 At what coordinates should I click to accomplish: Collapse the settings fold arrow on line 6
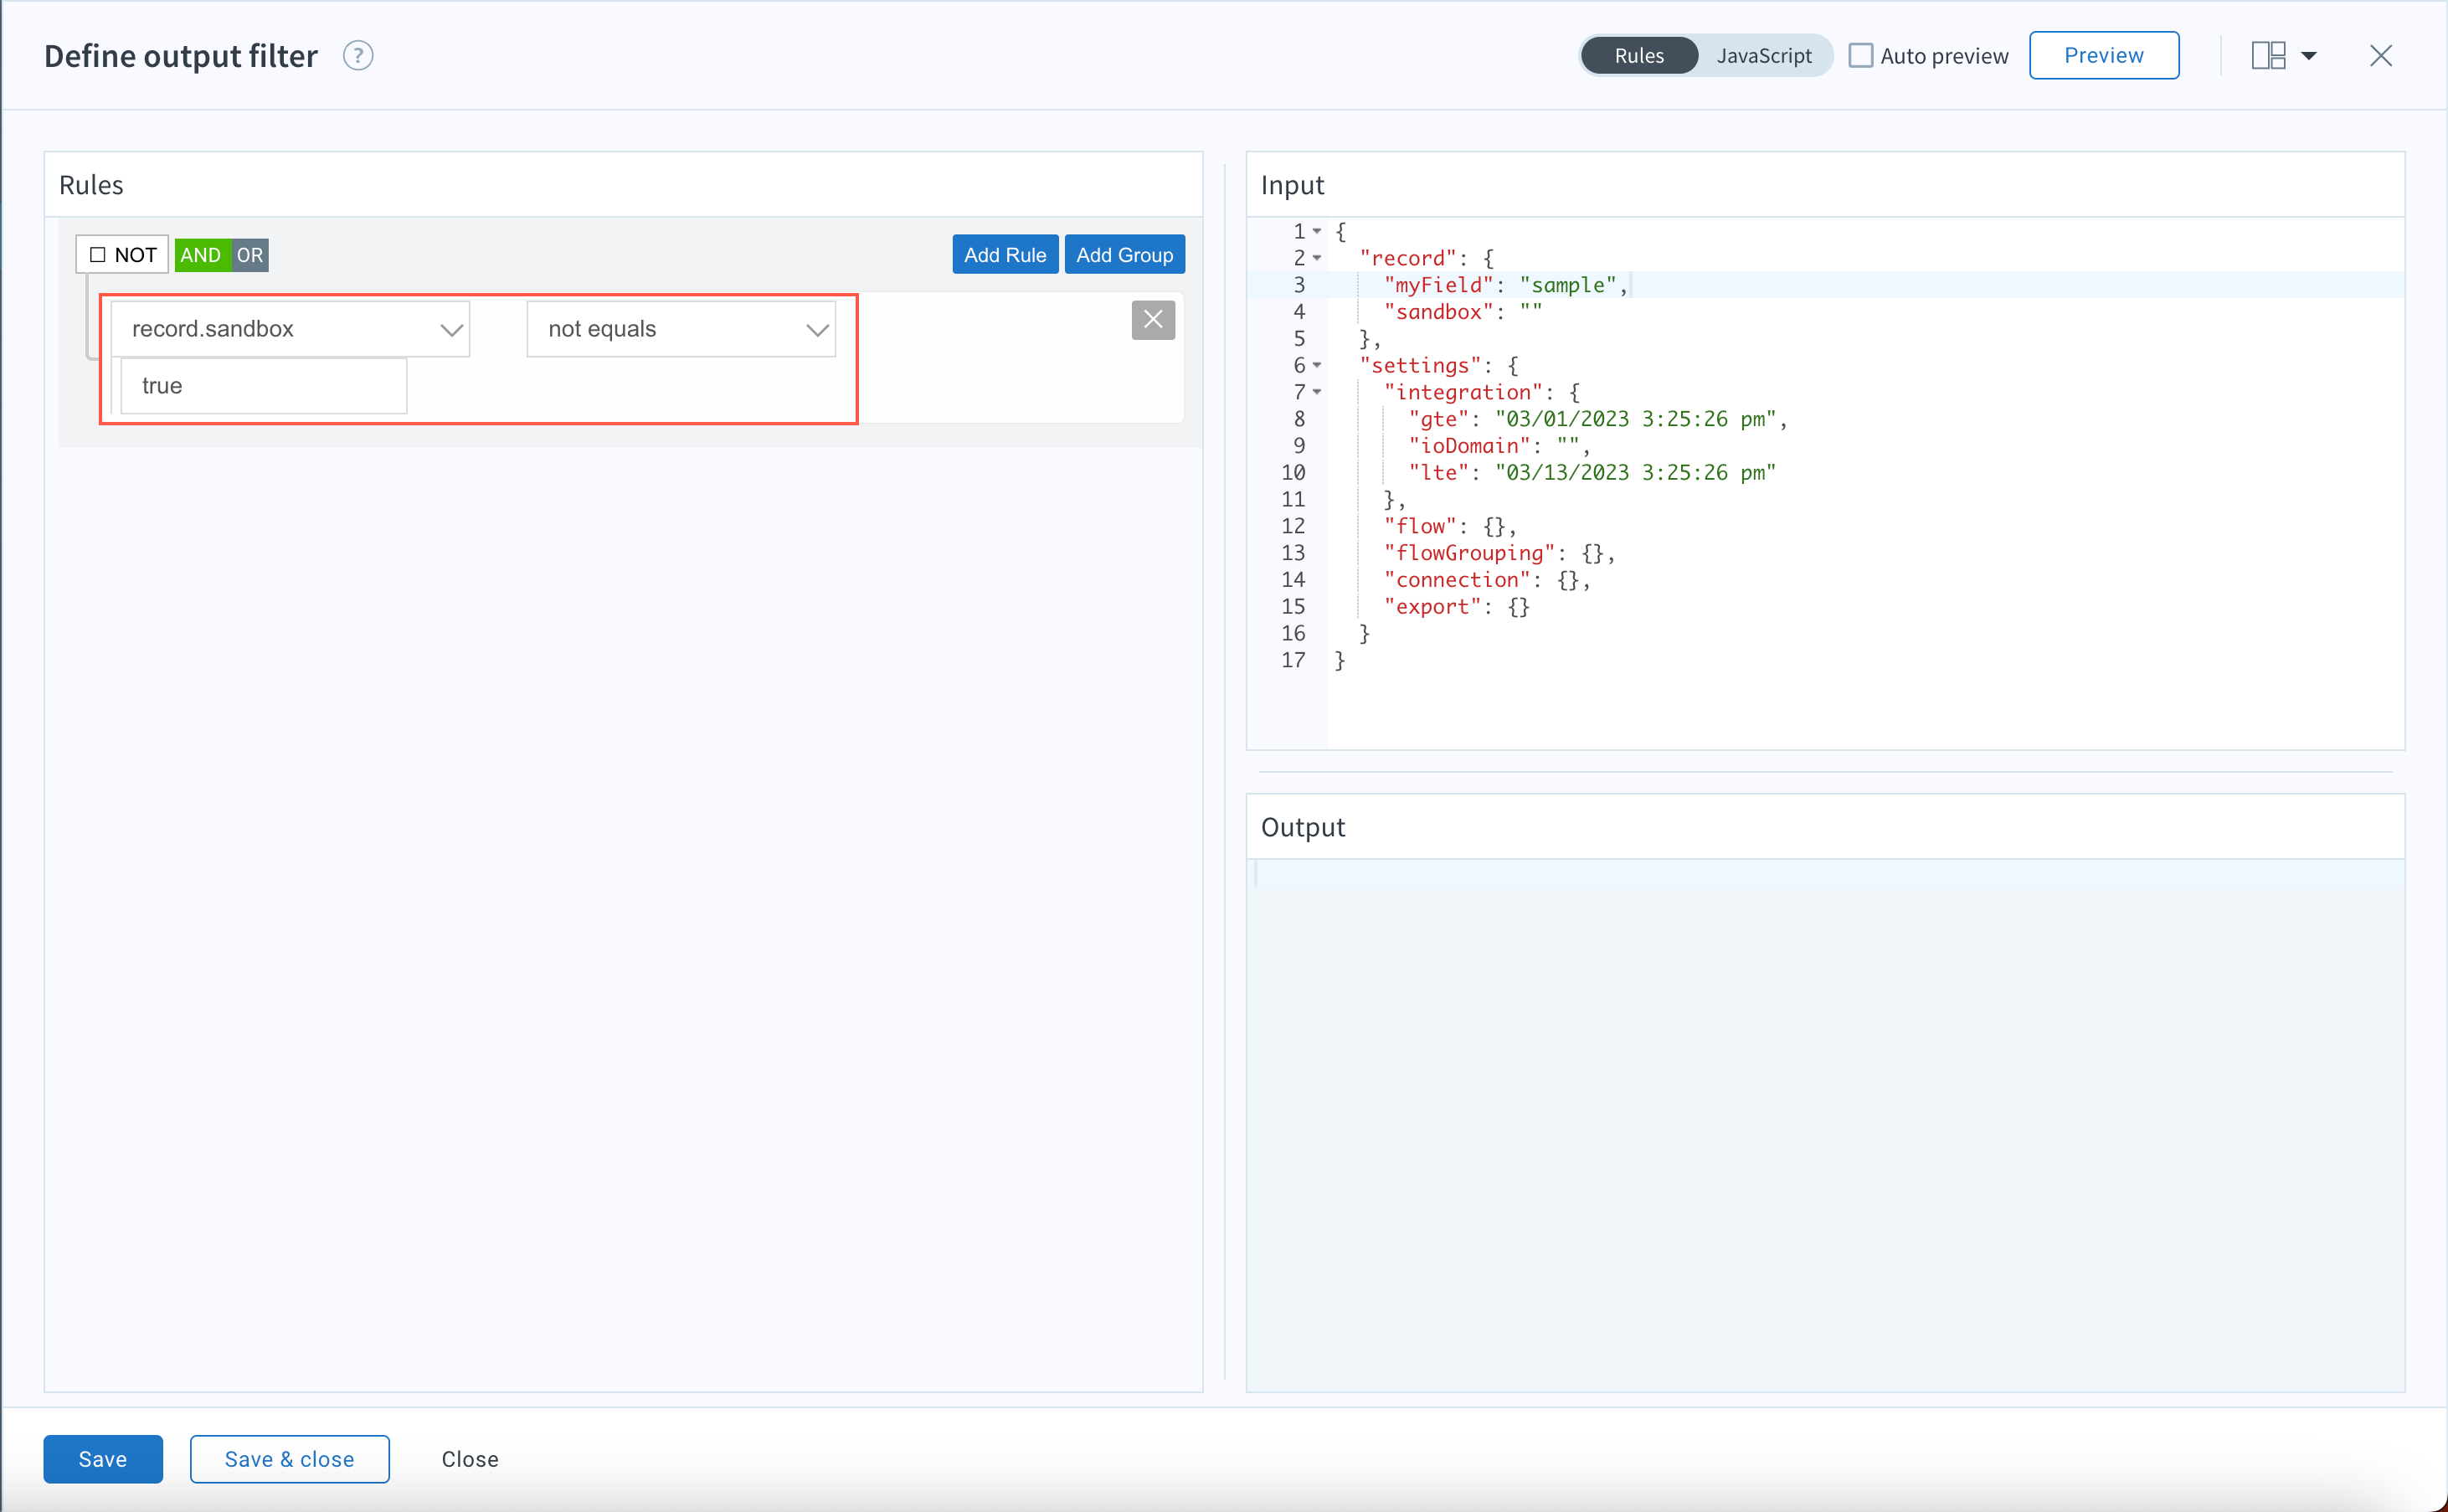tap(1317, 365)
